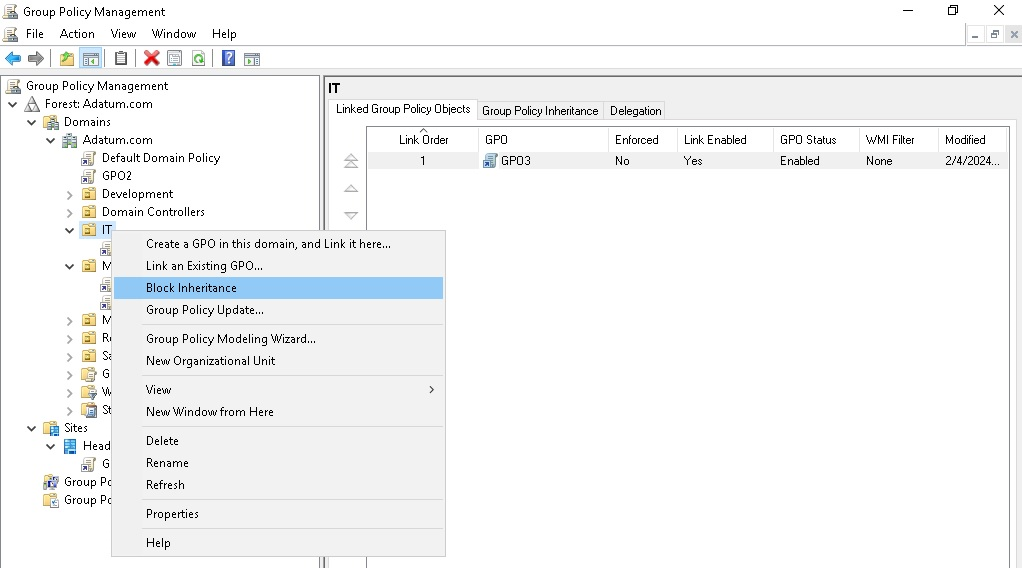Click the Up one level folder icon
This screenshot has height=568, width=1022.
click(x=66, y=59)
